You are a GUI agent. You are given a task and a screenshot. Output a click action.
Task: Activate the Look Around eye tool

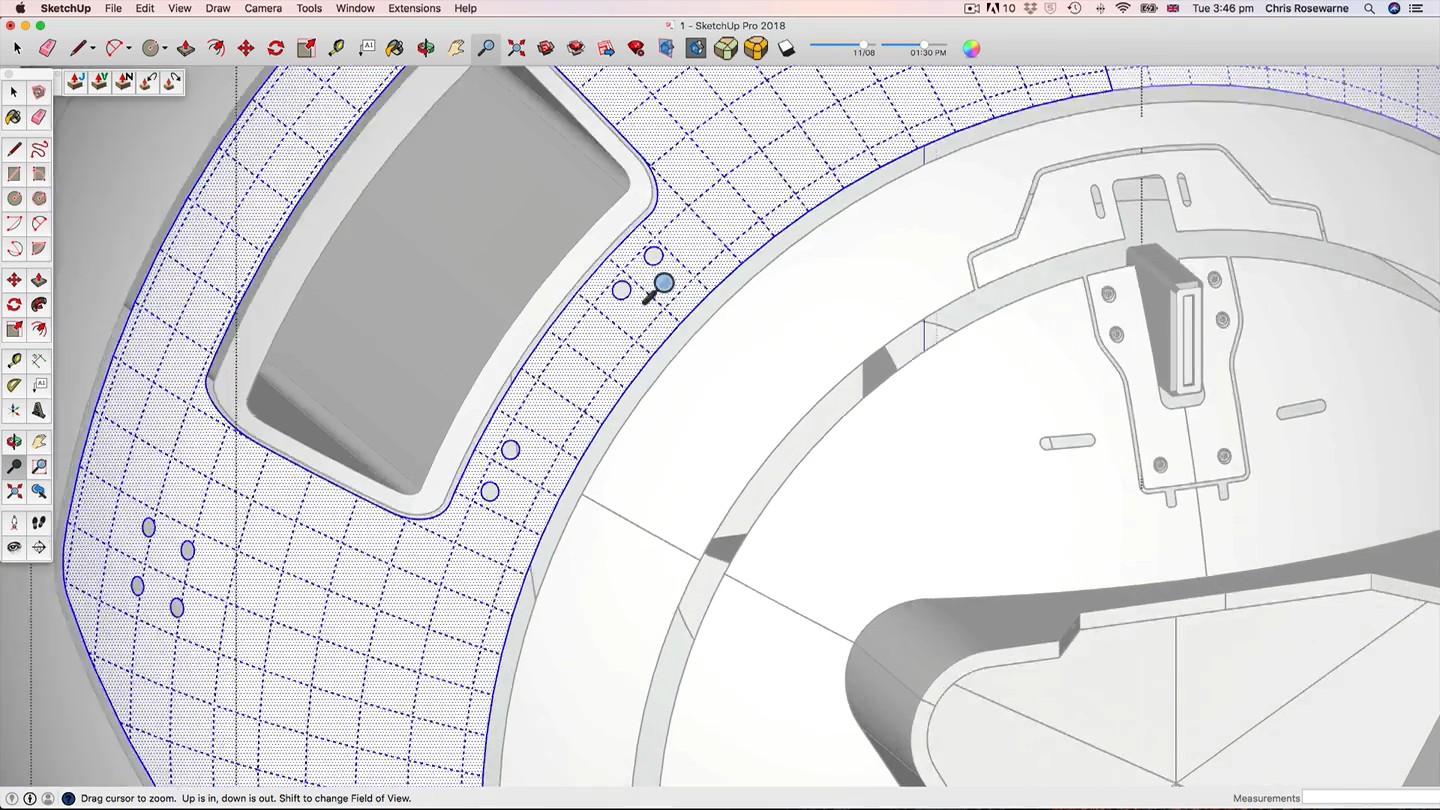coord(14,548)
